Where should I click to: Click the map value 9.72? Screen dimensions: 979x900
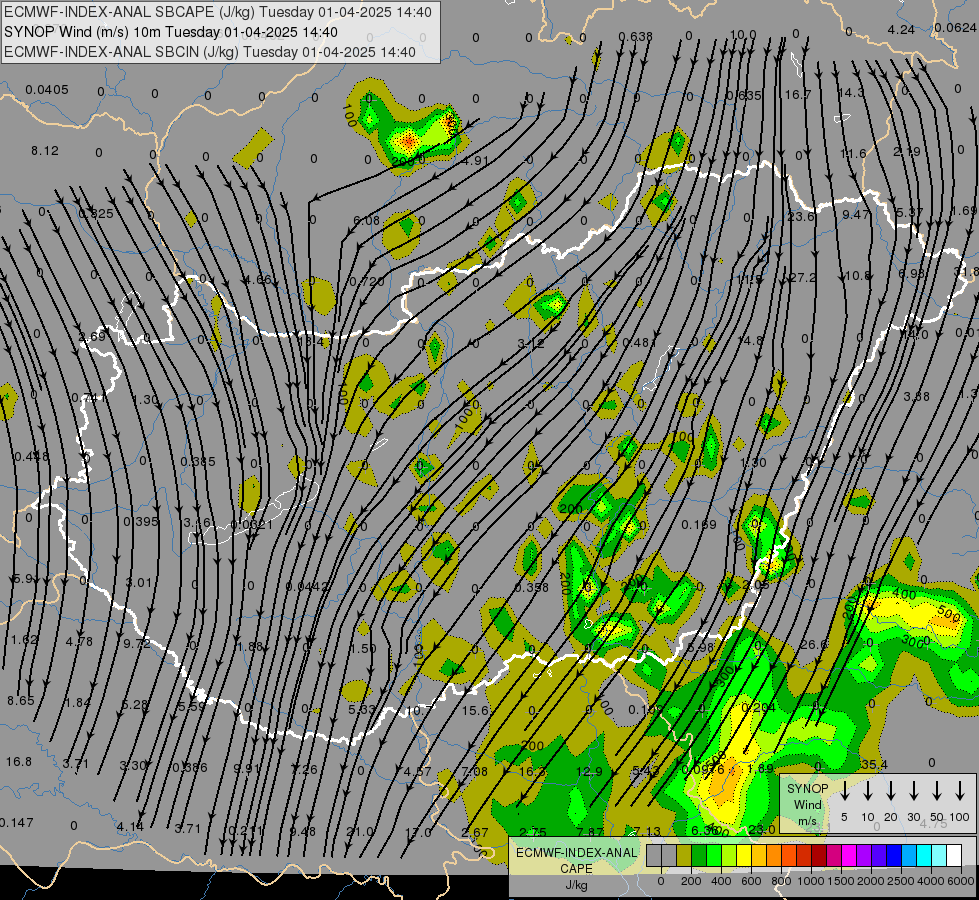137,643
